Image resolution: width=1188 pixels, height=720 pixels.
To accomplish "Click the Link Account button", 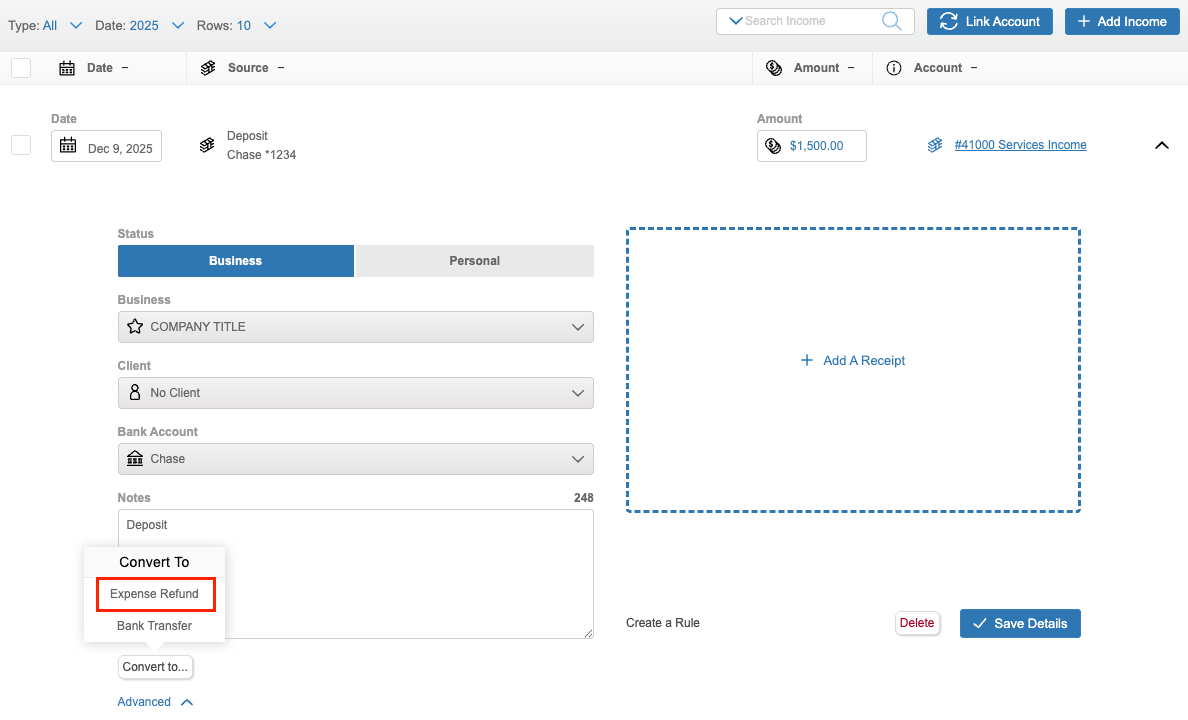I will [989, 21].
